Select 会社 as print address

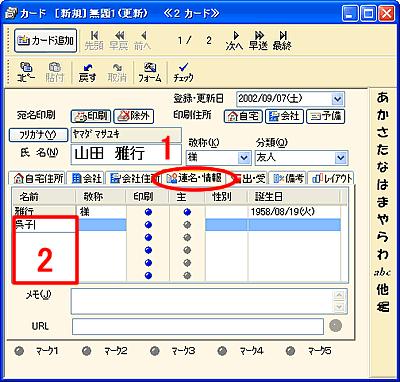point(284,116)
